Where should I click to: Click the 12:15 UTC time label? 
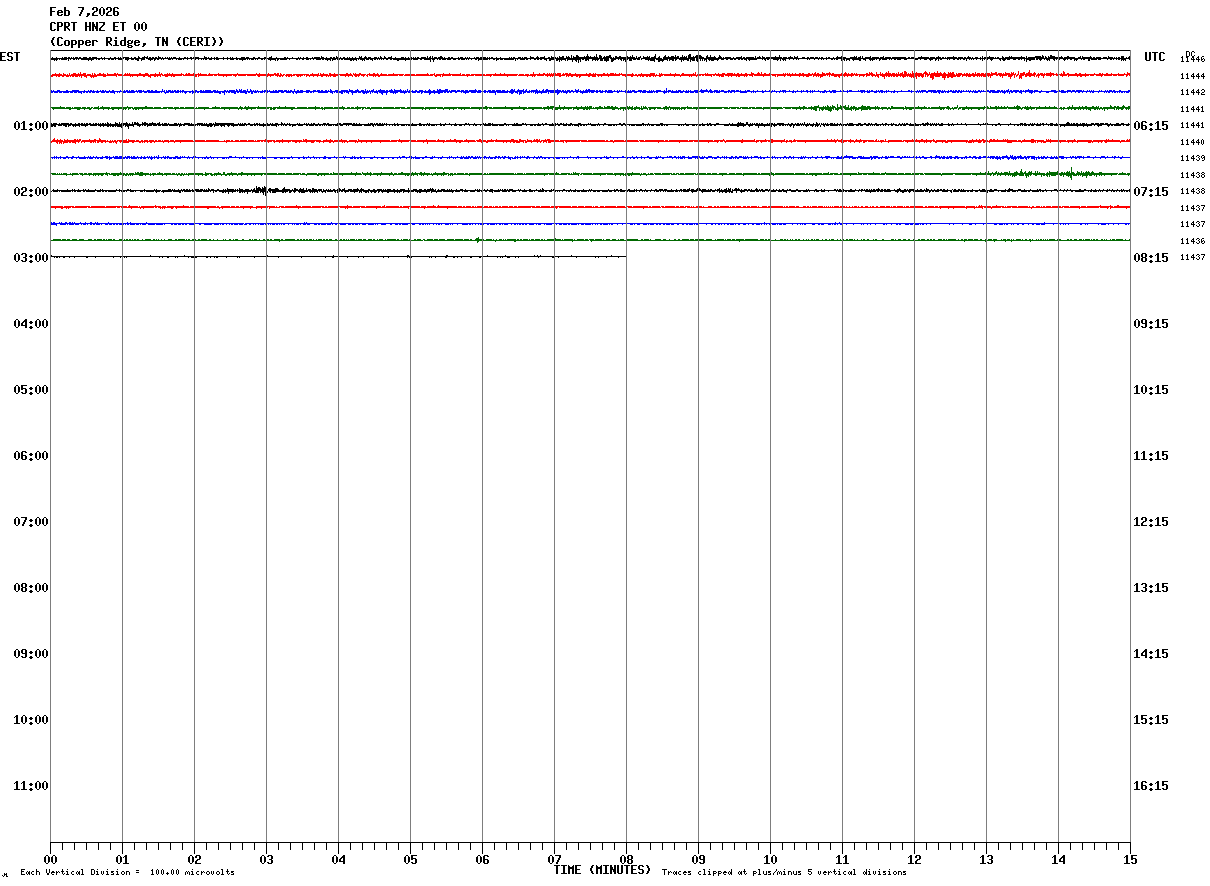point(1151,522)
